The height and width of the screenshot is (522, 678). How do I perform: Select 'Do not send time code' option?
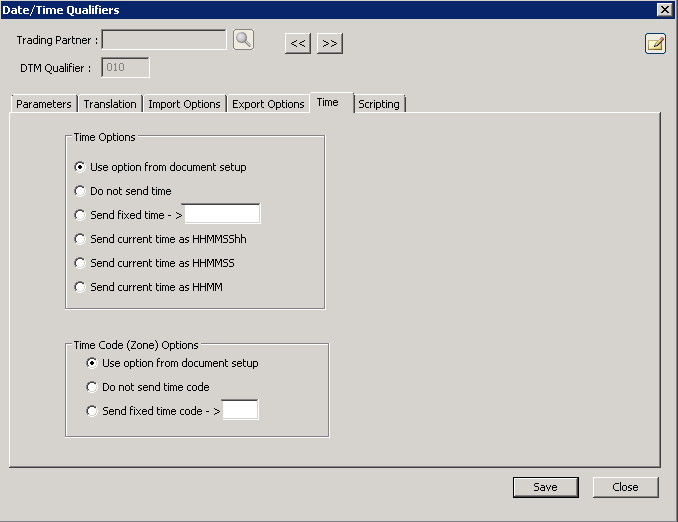[x=93, y=387]
